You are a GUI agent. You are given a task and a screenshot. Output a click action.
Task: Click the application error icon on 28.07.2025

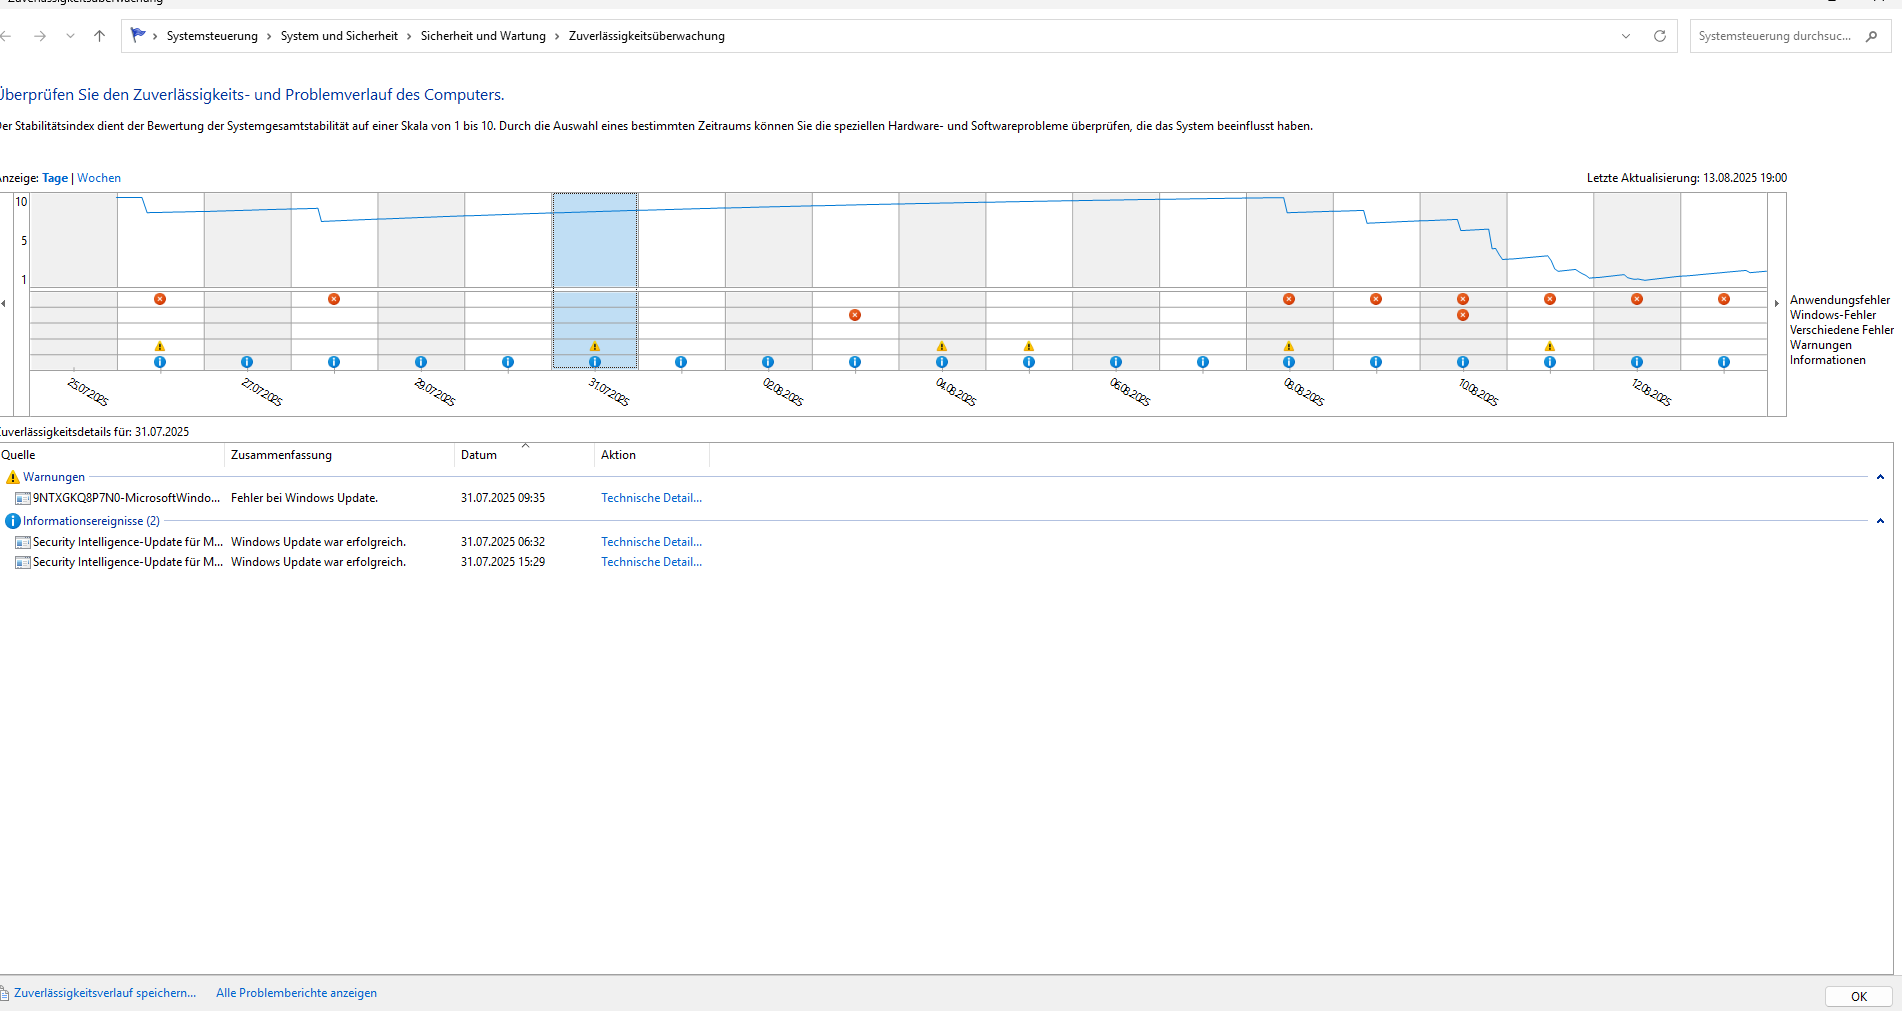(x=334, y=299)
